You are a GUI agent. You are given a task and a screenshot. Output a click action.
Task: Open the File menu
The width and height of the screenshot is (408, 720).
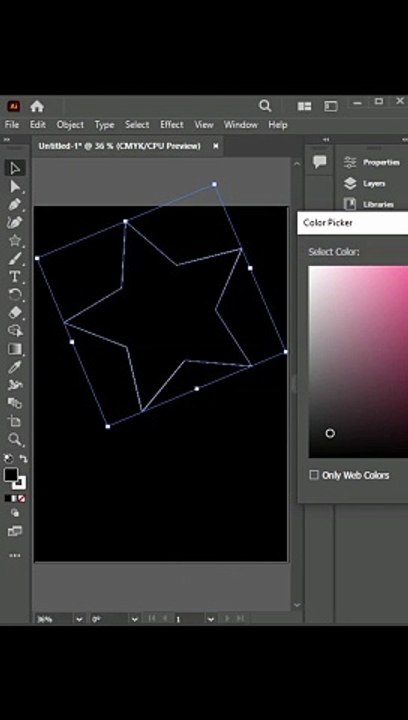click(x=11, y=125)
